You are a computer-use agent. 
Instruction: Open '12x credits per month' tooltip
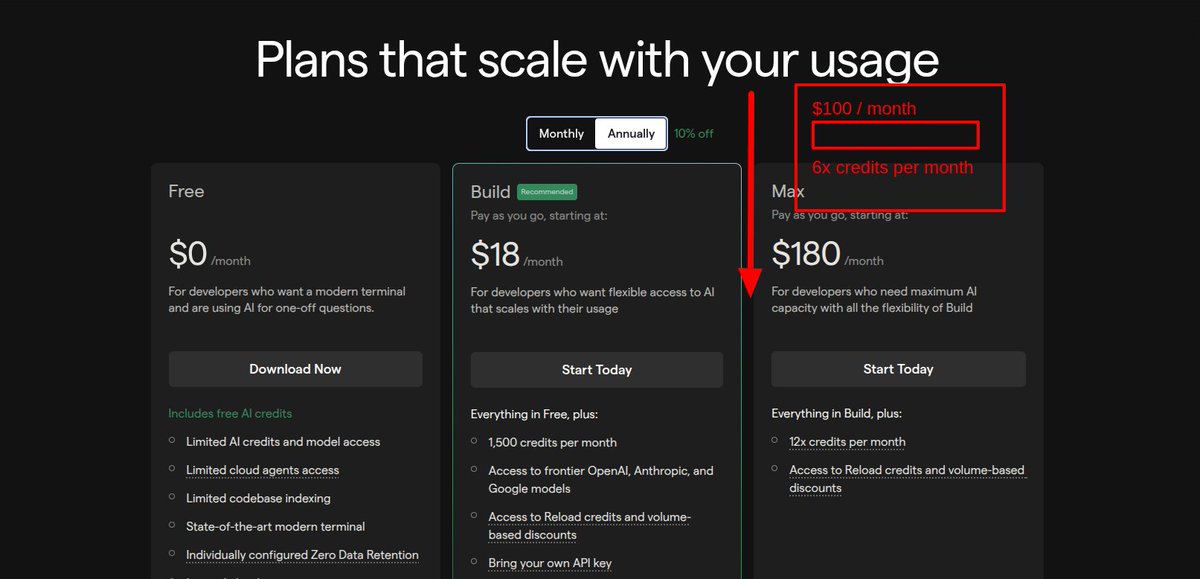[x=847, y=442]
